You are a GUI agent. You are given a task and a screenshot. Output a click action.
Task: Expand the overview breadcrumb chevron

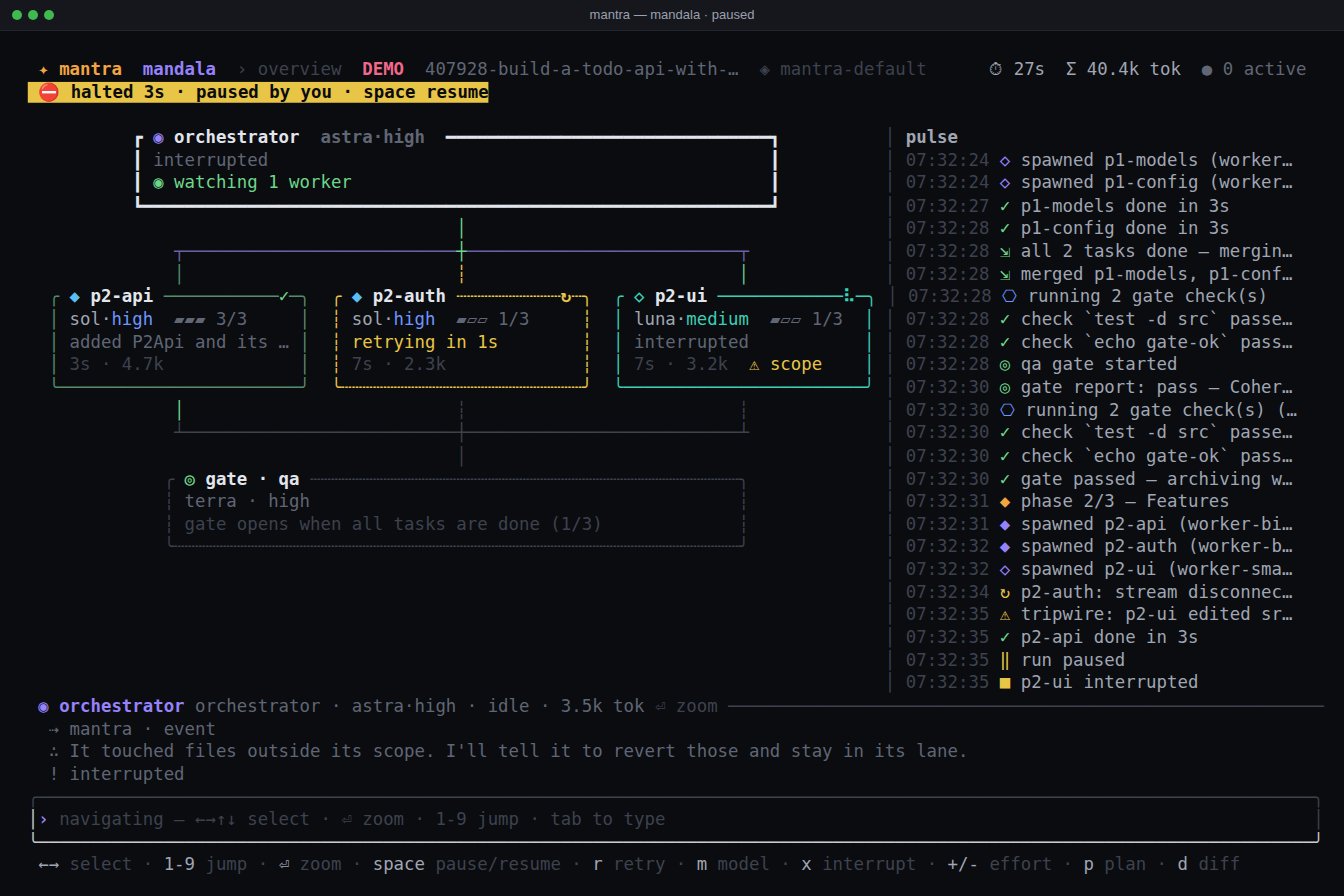pos(243,70)
